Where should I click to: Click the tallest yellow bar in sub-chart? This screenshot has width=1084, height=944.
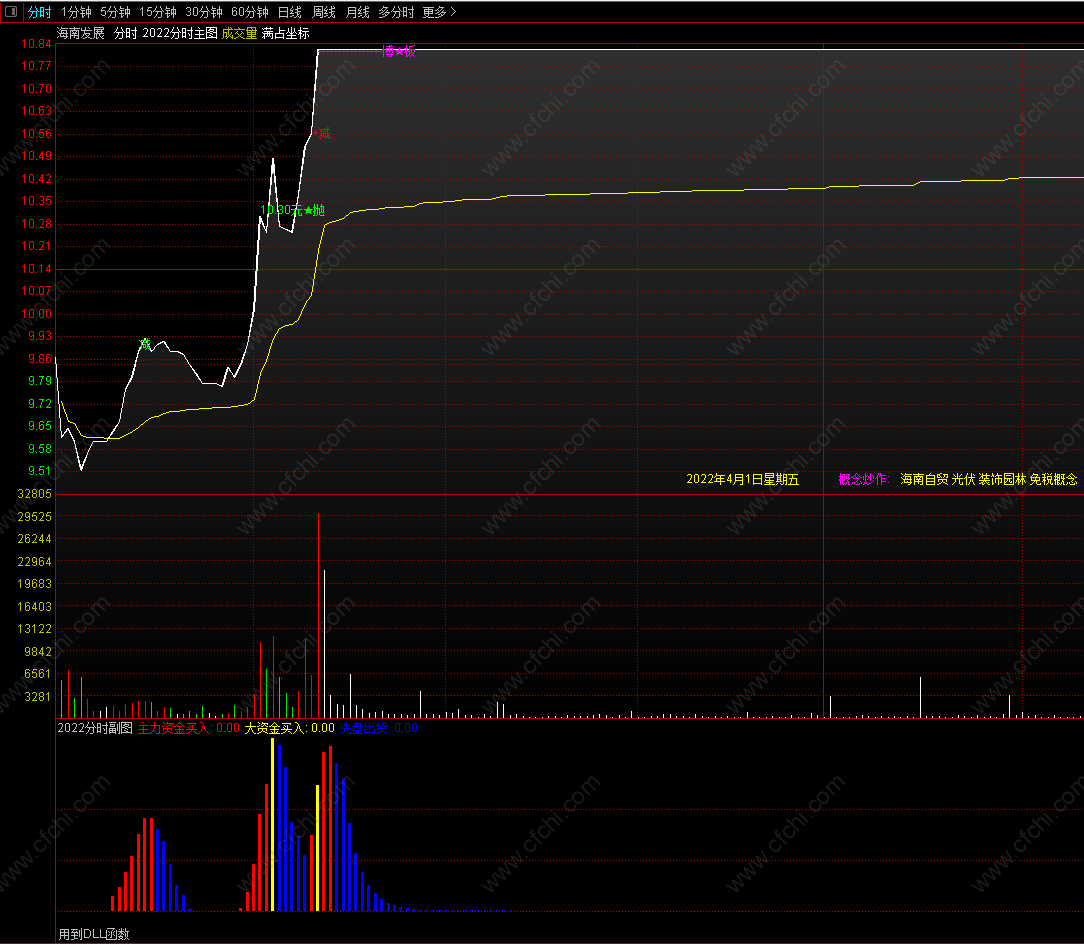coord(272,824)
